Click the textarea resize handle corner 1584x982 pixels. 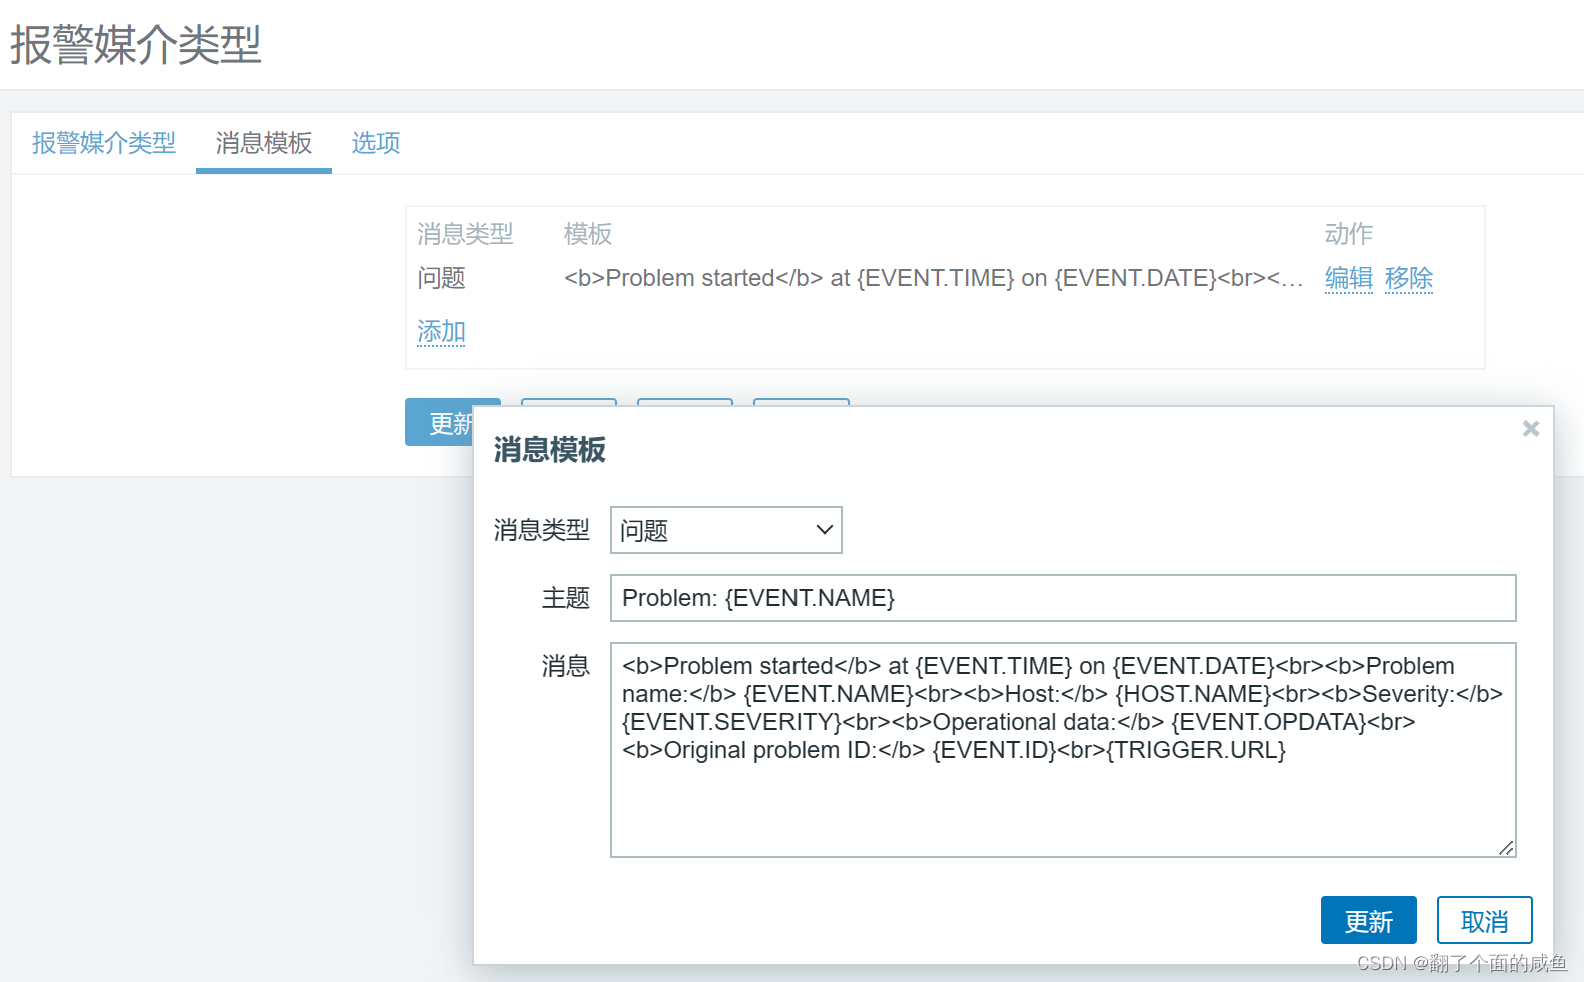pos(1507,848)
